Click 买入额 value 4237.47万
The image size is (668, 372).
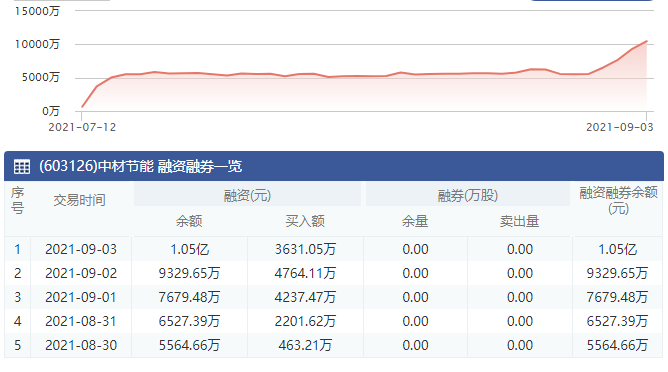(x=305, y=297)
